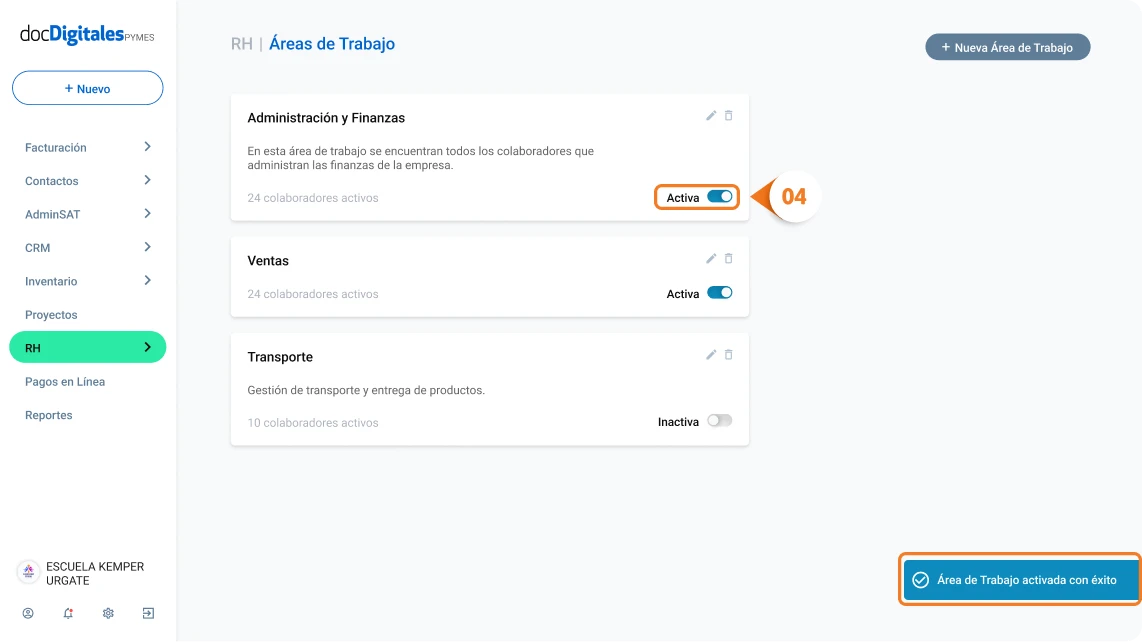Viewport: 1142px width, 642px height.
Task: Click the pencil edit icon for Ventas
Action: (x=711, y=259)
